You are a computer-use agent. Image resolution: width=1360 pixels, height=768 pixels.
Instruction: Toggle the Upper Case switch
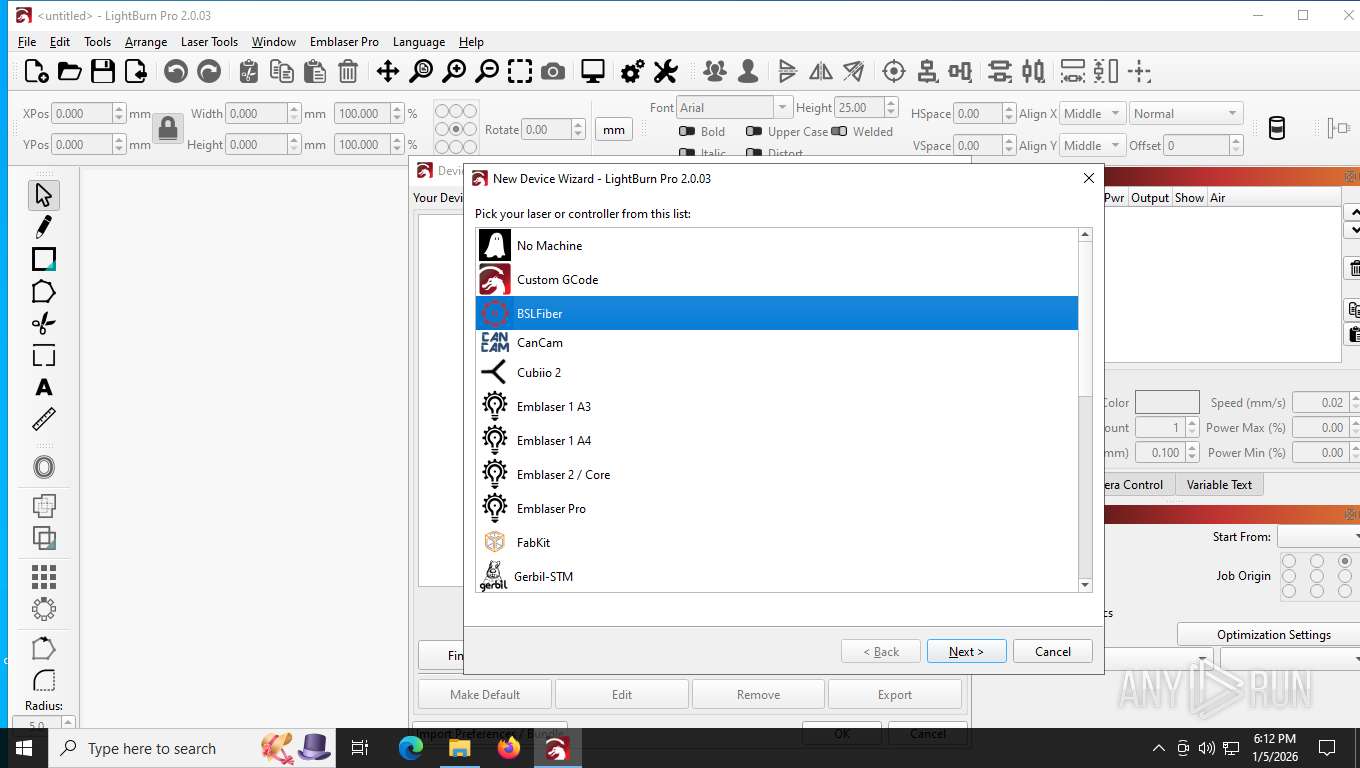tap(754, 131)
